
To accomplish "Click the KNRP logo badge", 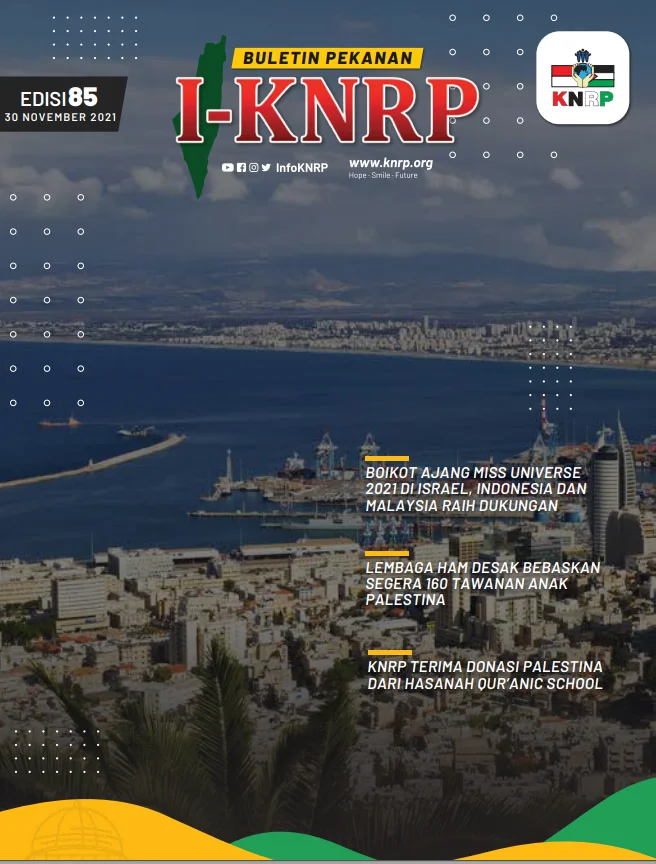I will click(583, 78).
